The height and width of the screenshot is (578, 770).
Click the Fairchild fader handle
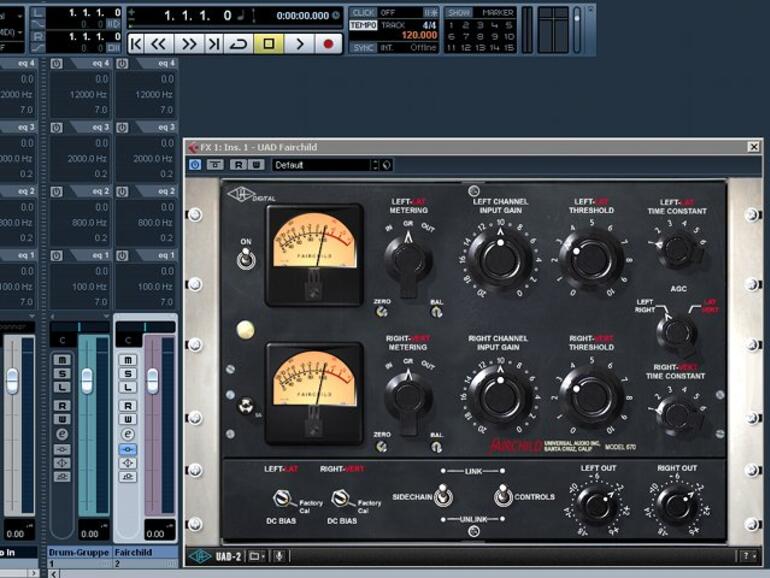coord(152,380)
